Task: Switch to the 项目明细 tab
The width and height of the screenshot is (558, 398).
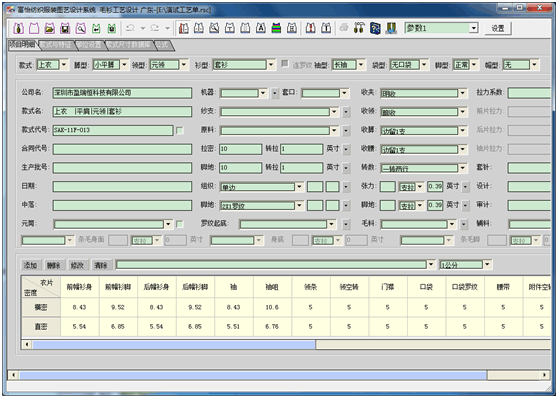Action: click(22, 44)
